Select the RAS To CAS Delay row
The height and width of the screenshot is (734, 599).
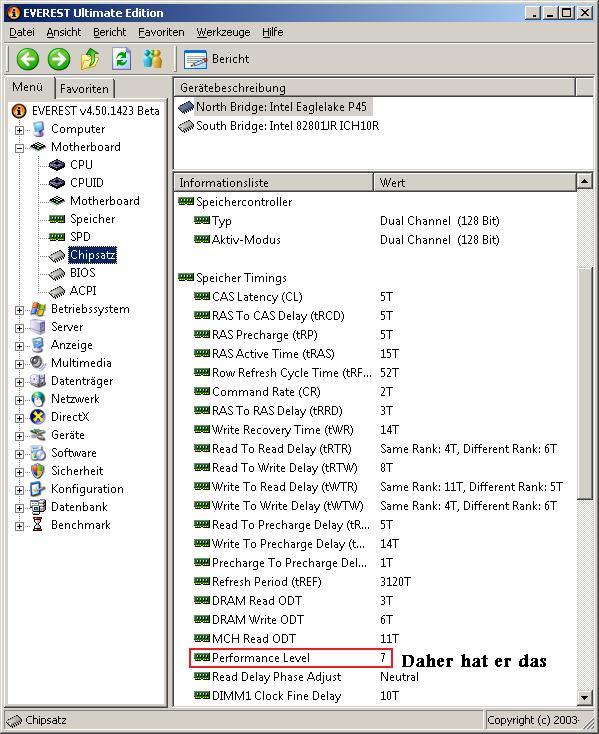pos(374,316)
